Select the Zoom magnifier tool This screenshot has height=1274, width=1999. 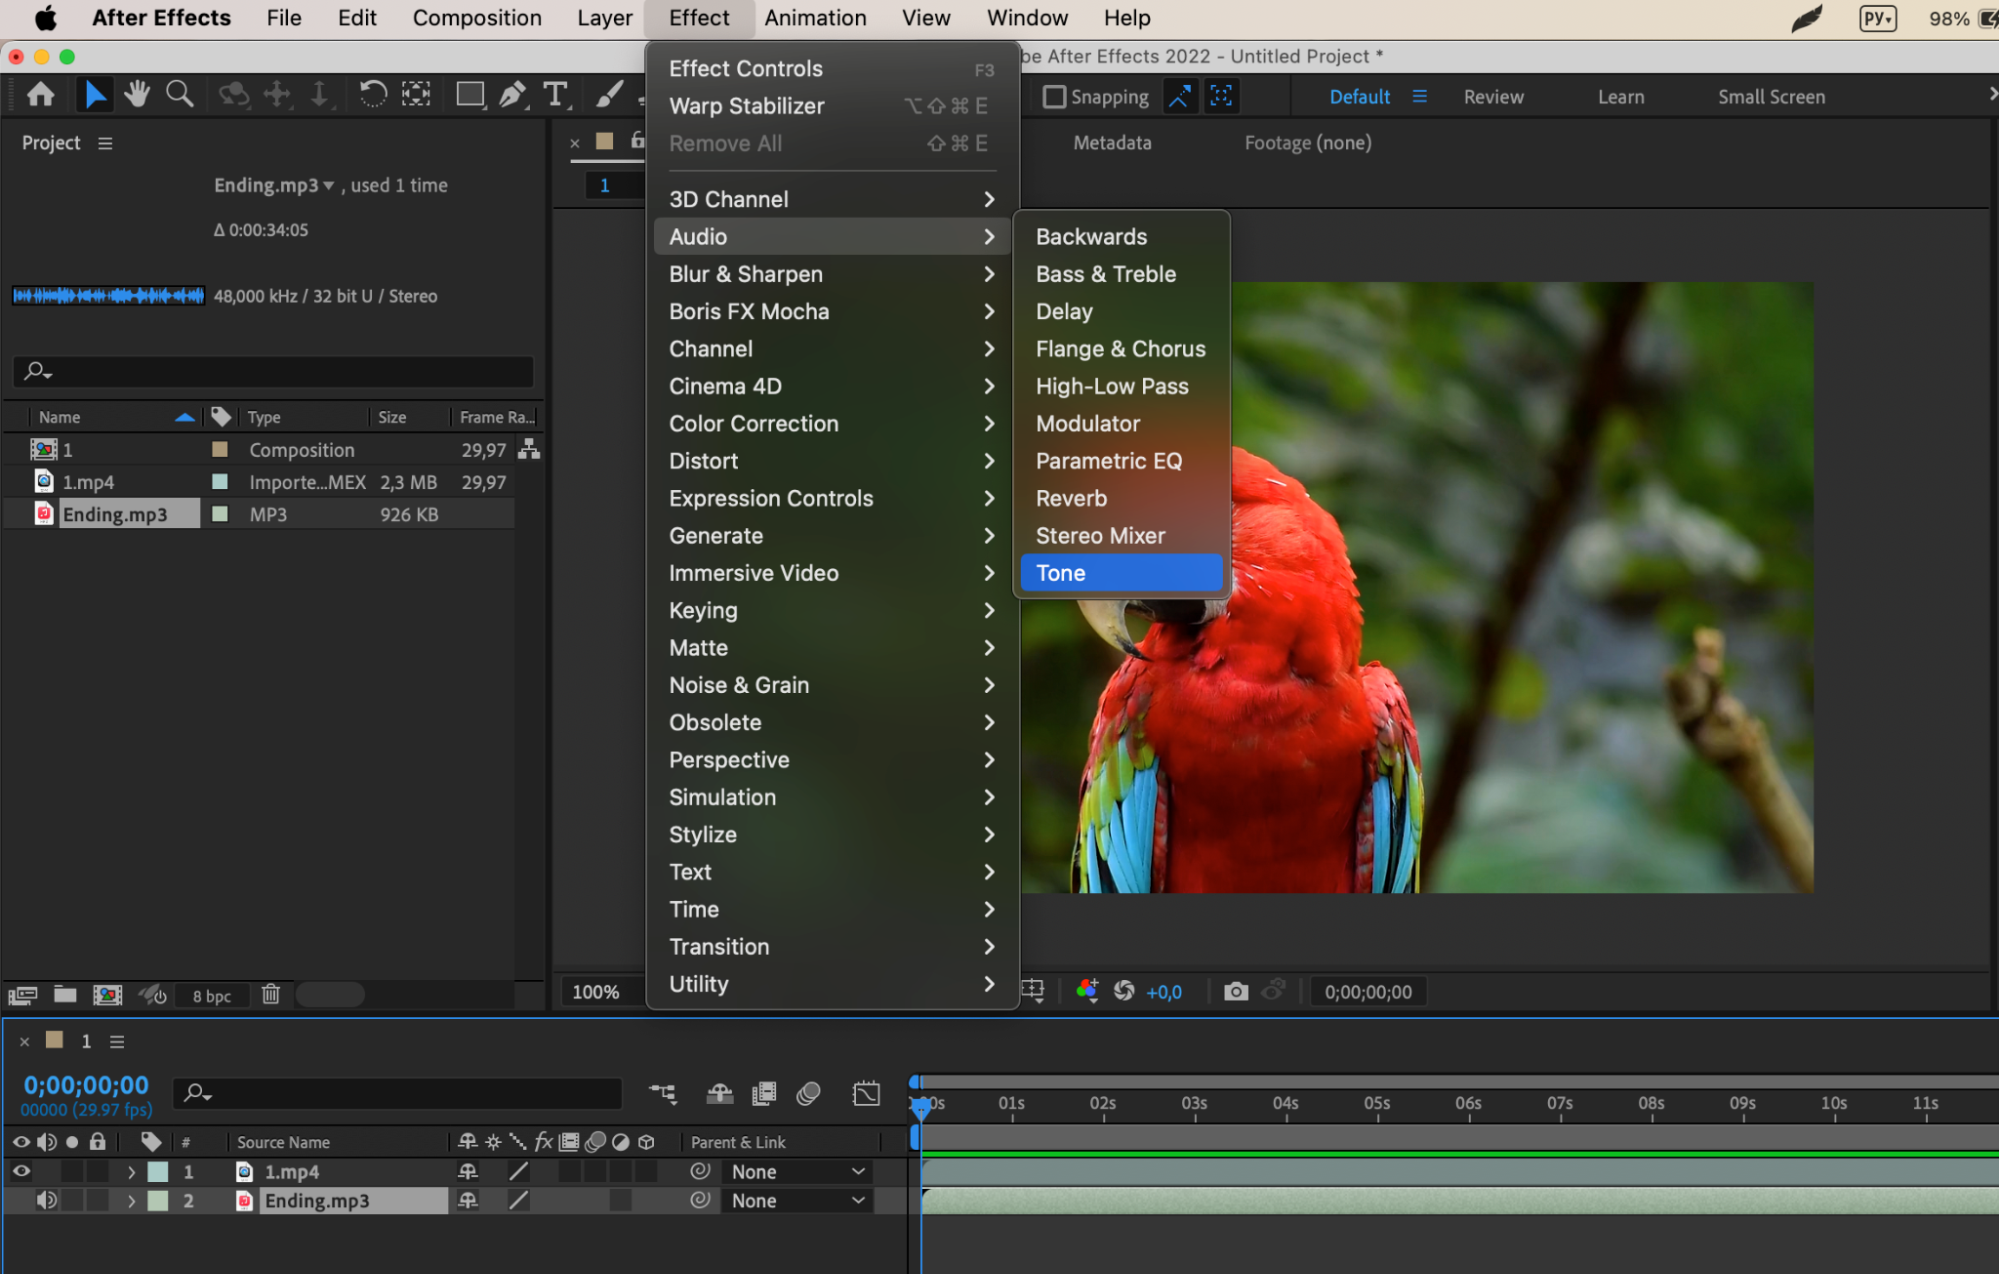(x=180, y=95)
